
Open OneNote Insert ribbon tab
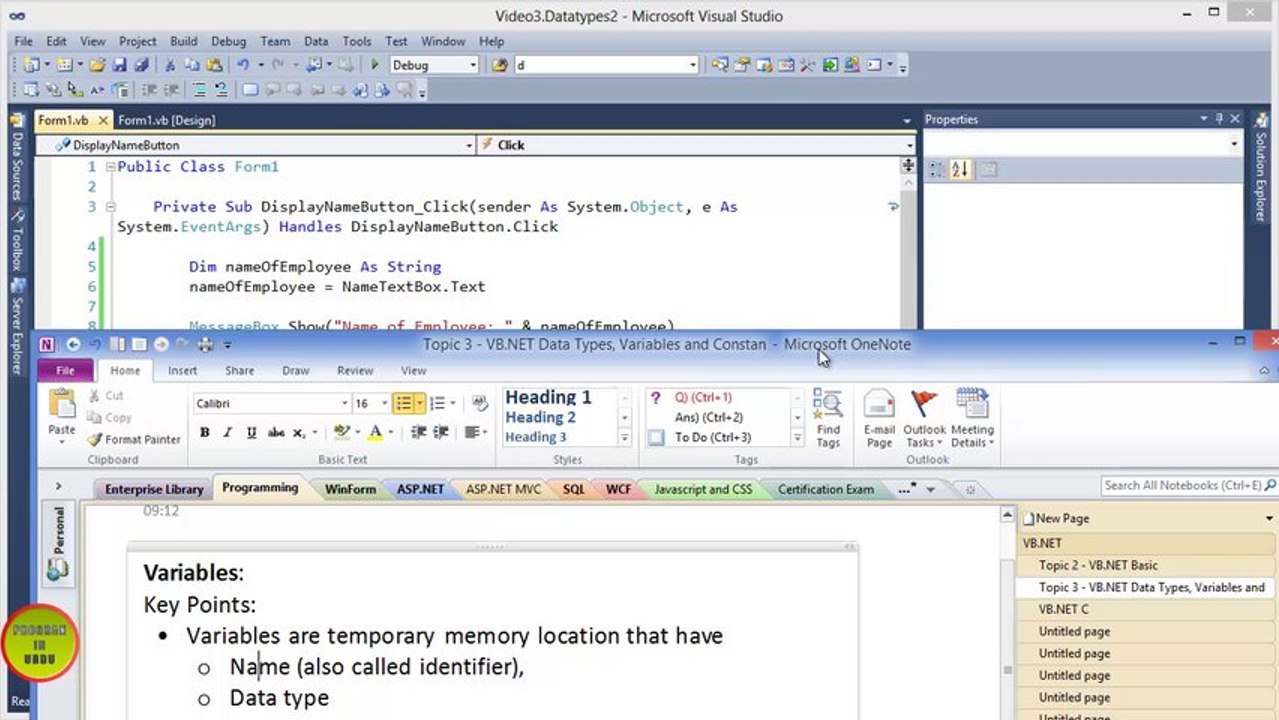click(182, 370)
